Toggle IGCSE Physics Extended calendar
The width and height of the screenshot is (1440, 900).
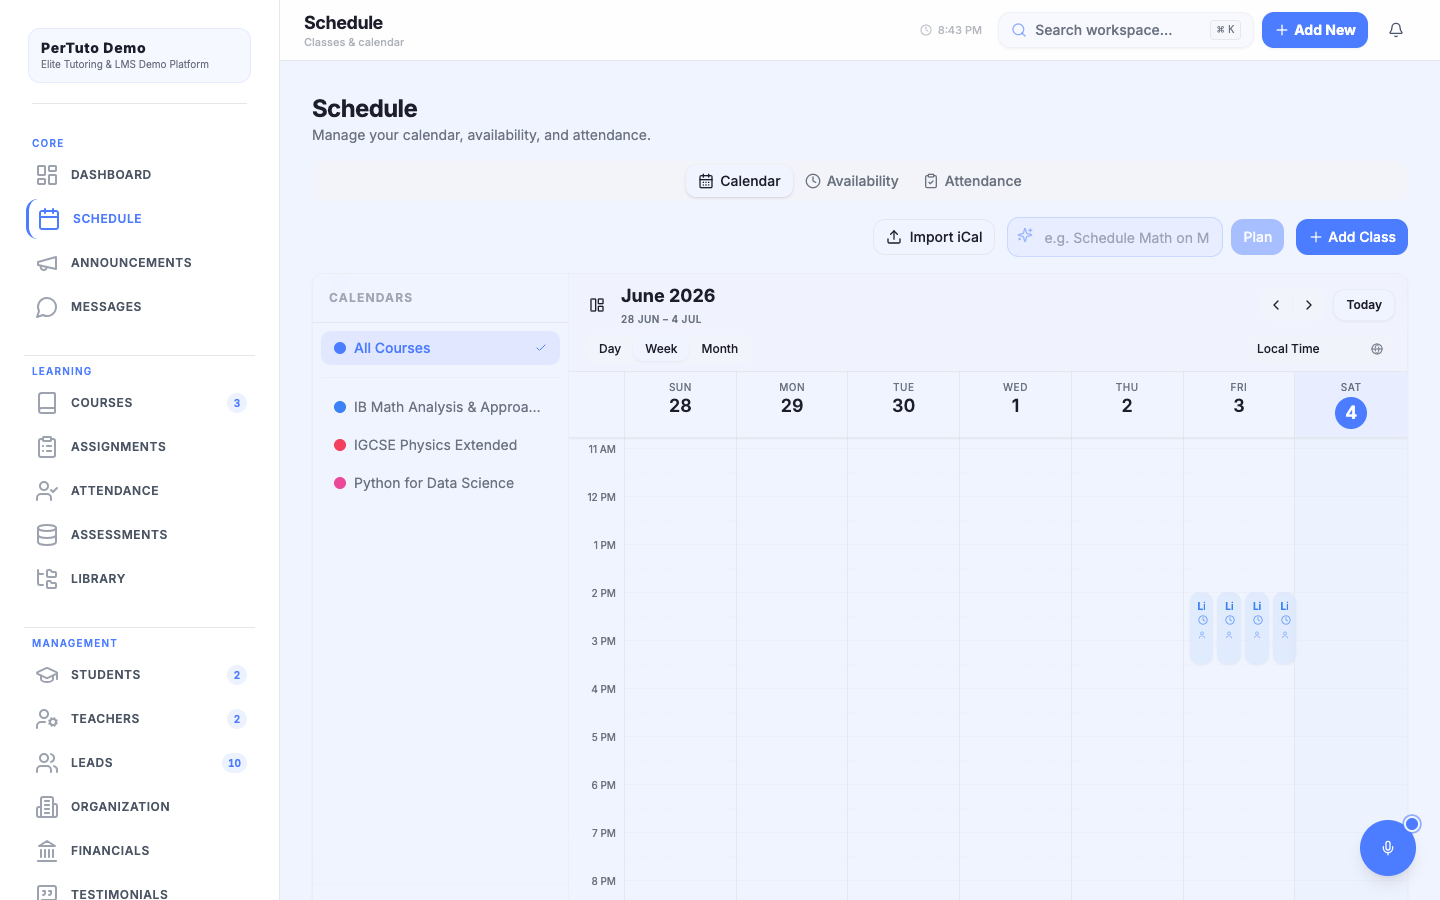coord(440,445)
